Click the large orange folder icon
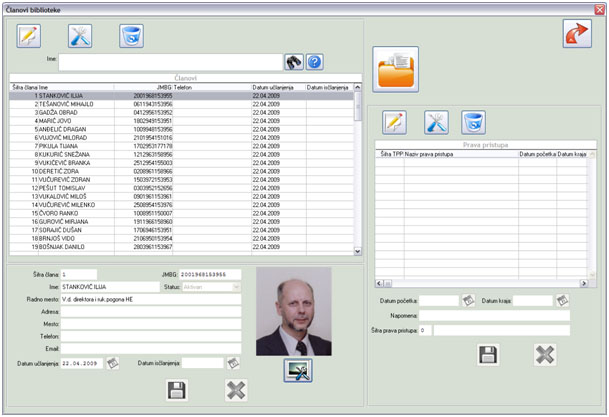609x417 pixels. click(x=396, y=69)
